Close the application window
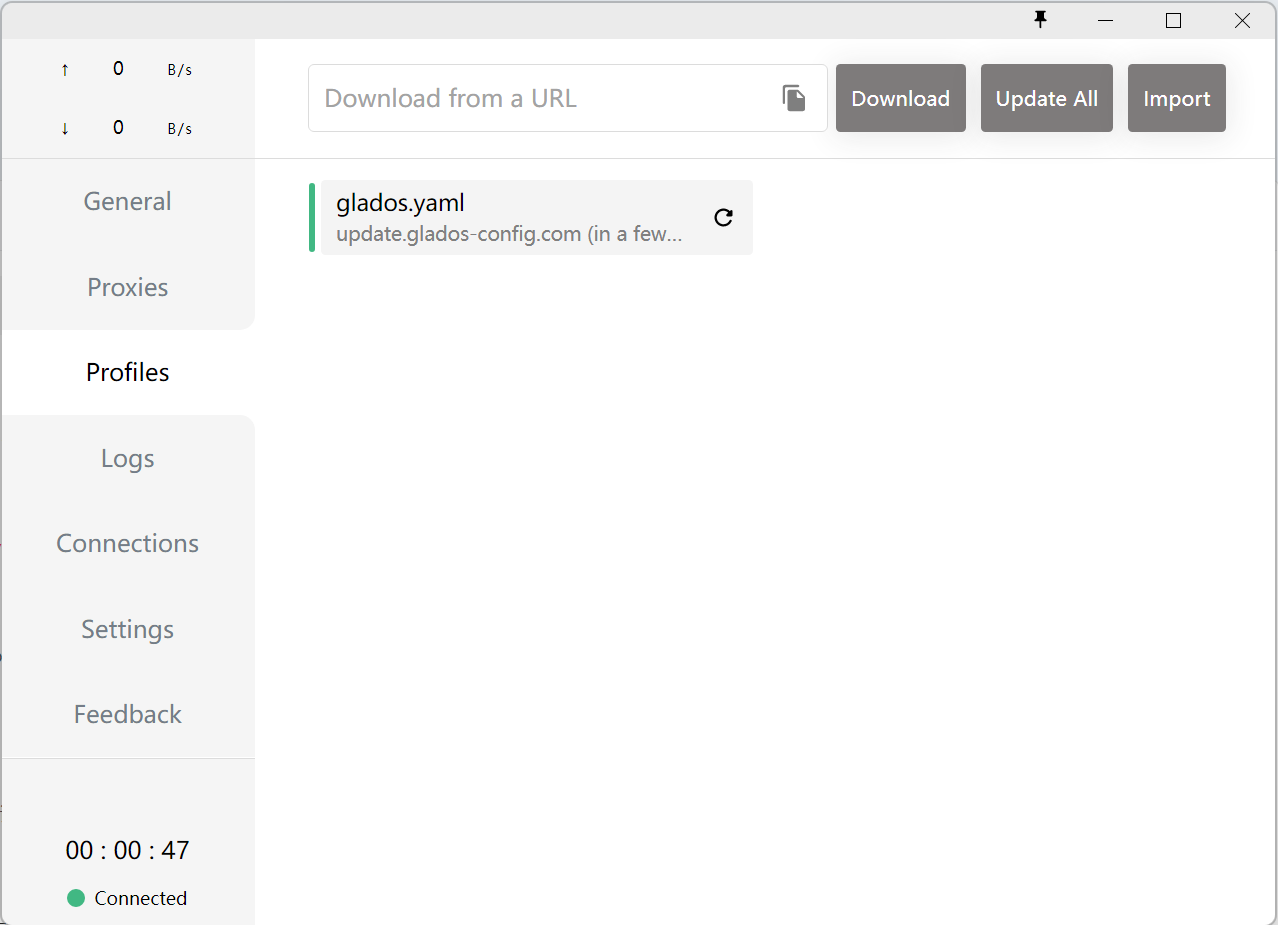1278x925 pixels. tap(1242, 20)
